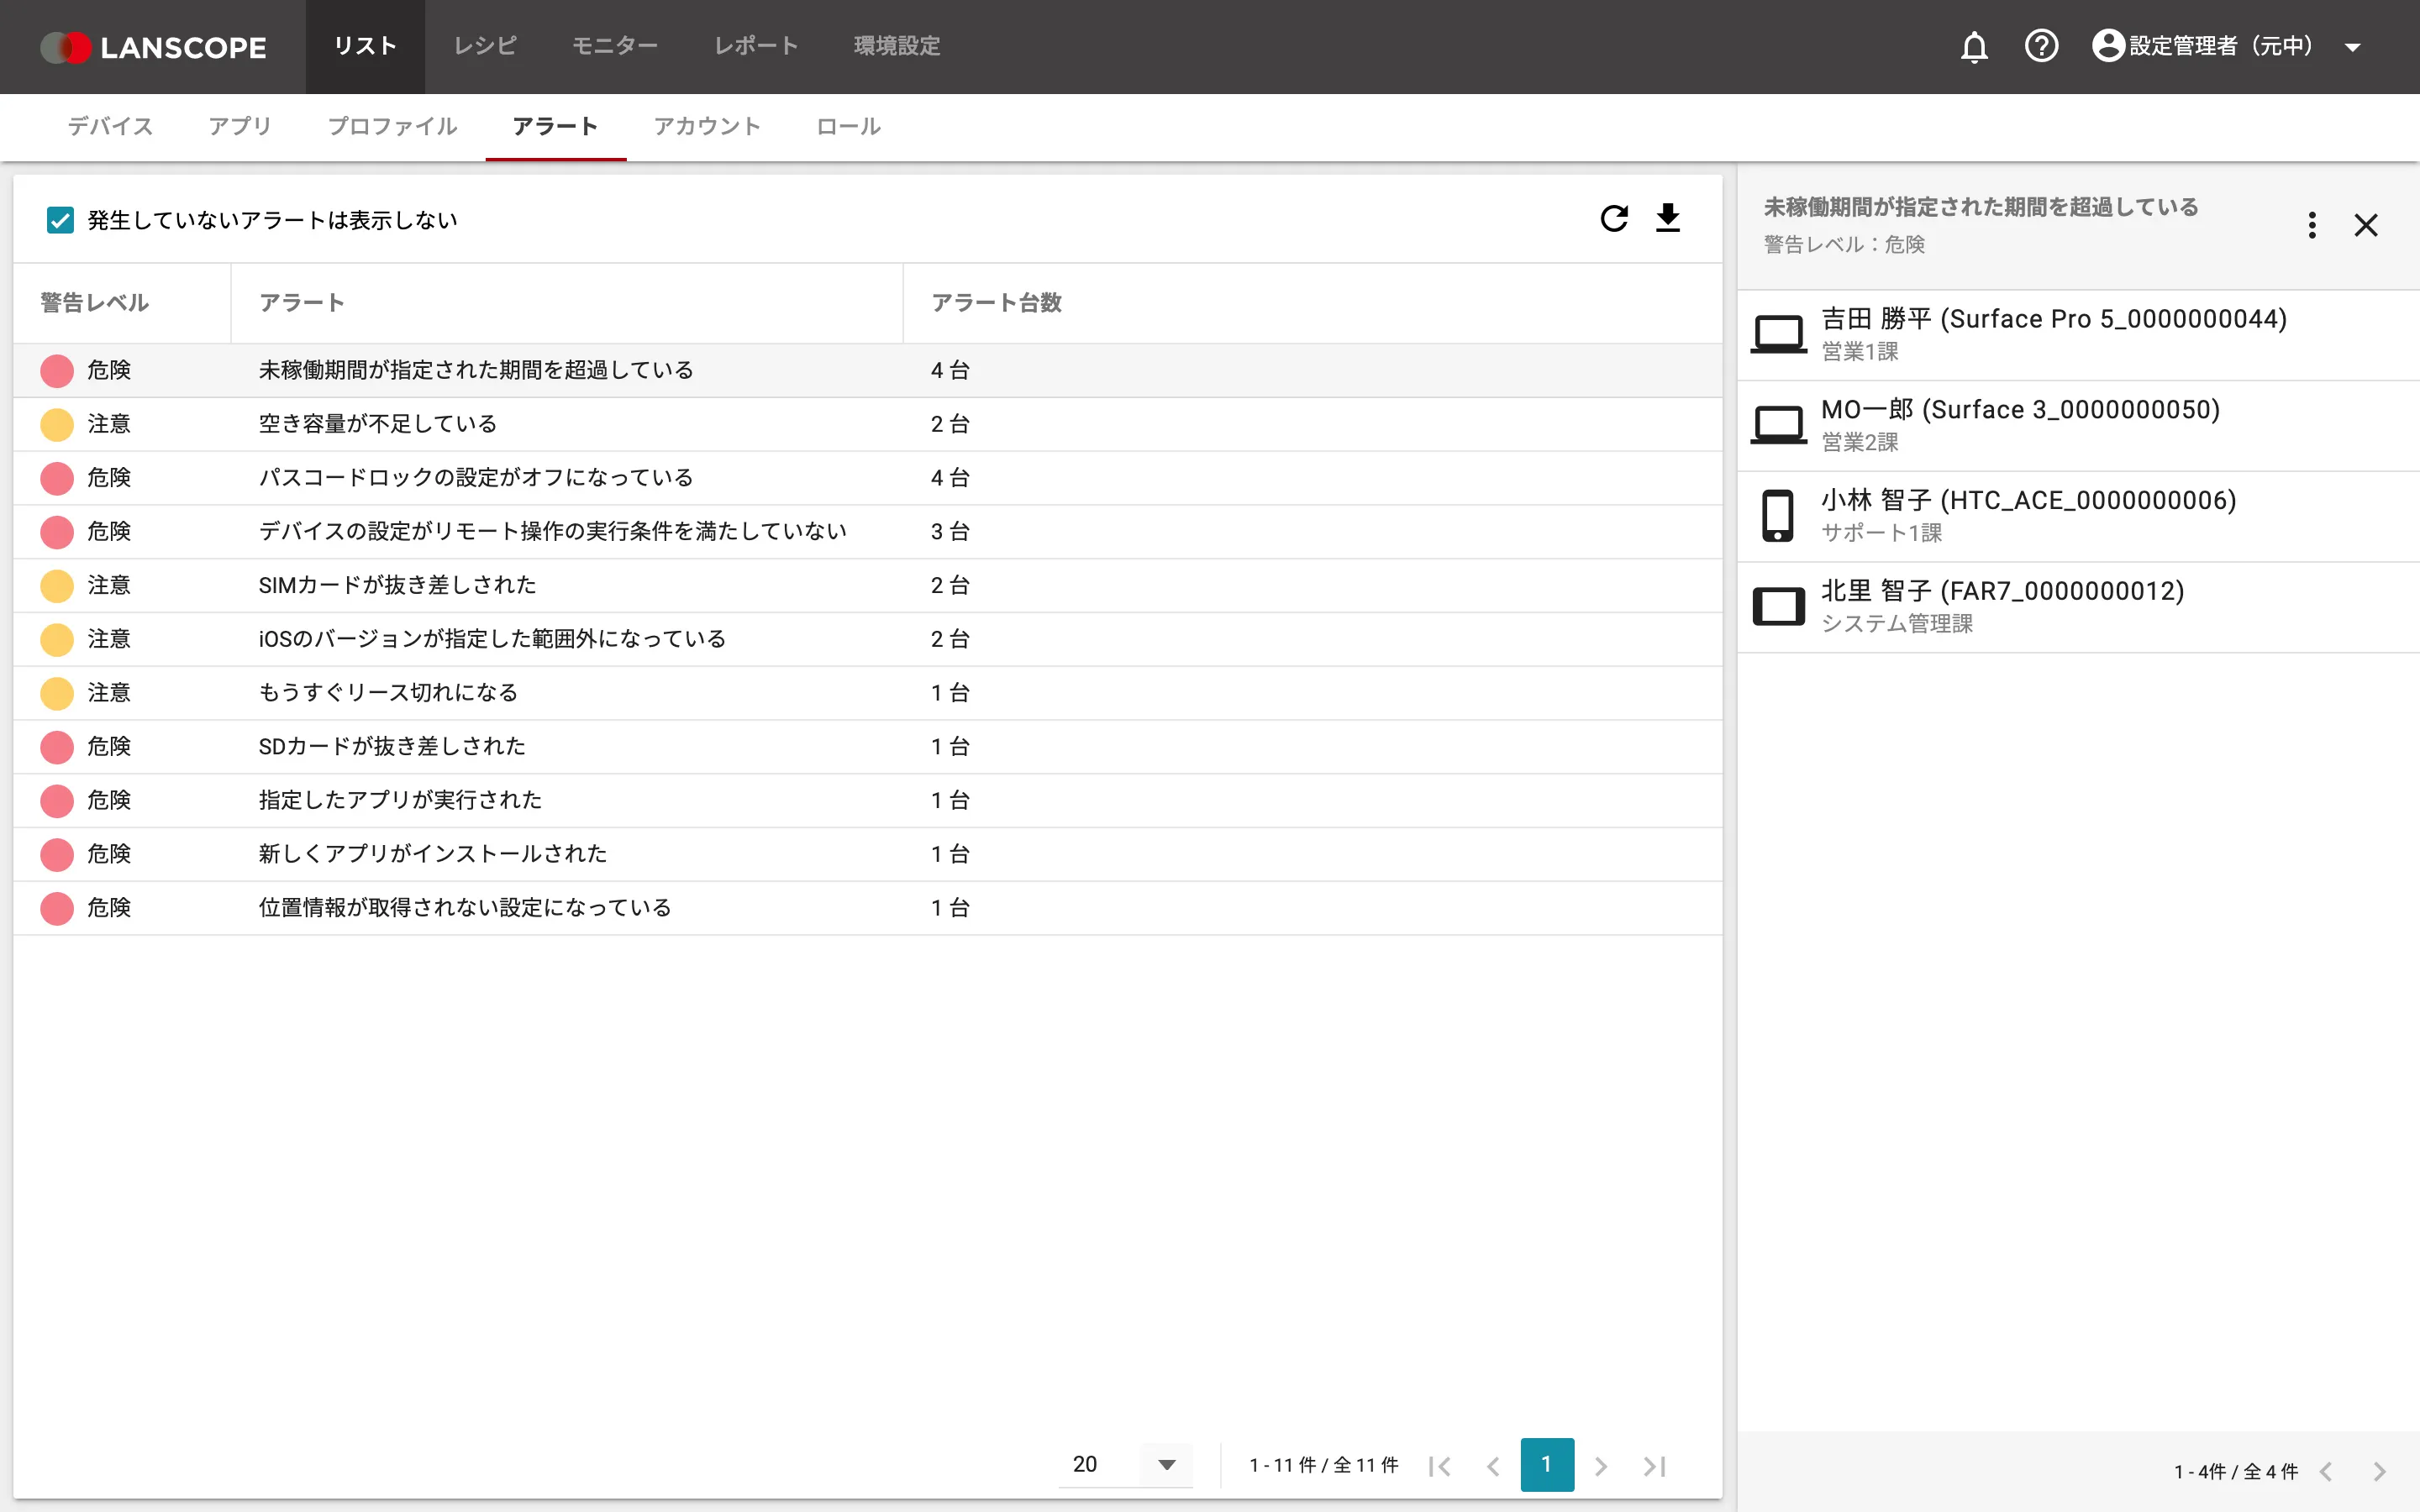Viewport: 2420px width, 1512px height.
Task: Go to first page of alerts
Action: (1440, 1466)
